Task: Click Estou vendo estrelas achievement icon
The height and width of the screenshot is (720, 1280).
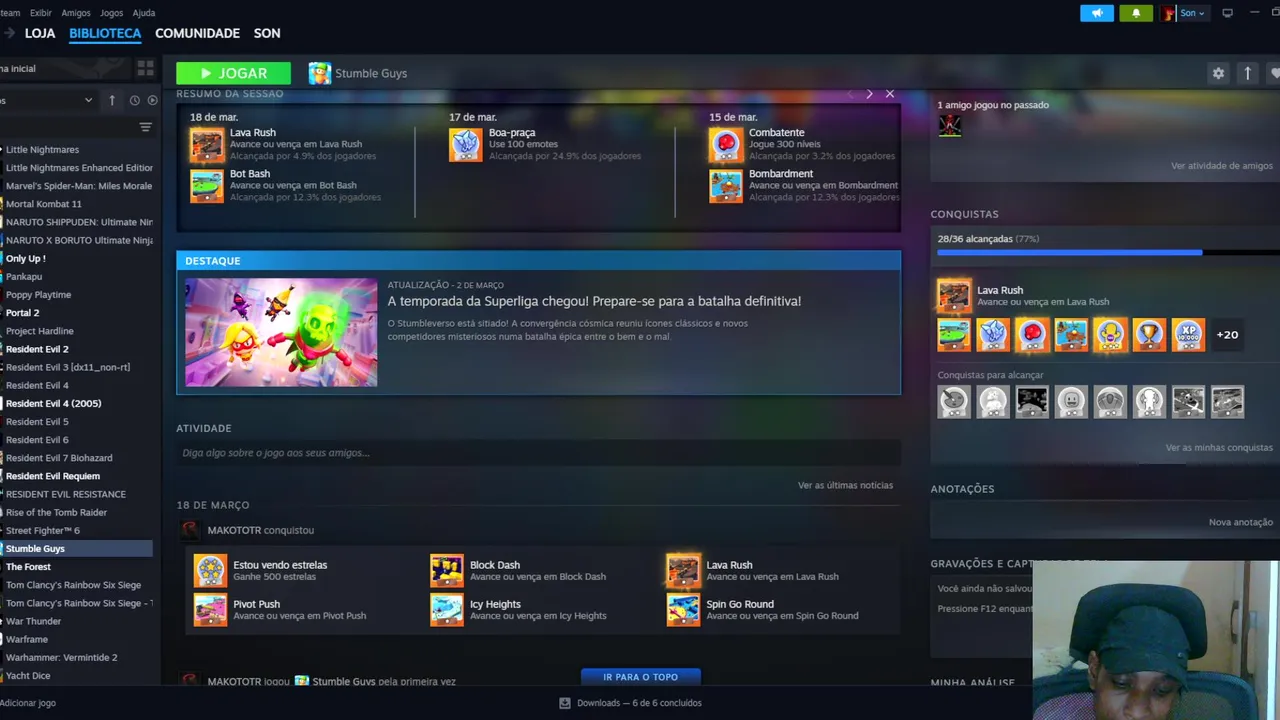Action: pos(210,570)
